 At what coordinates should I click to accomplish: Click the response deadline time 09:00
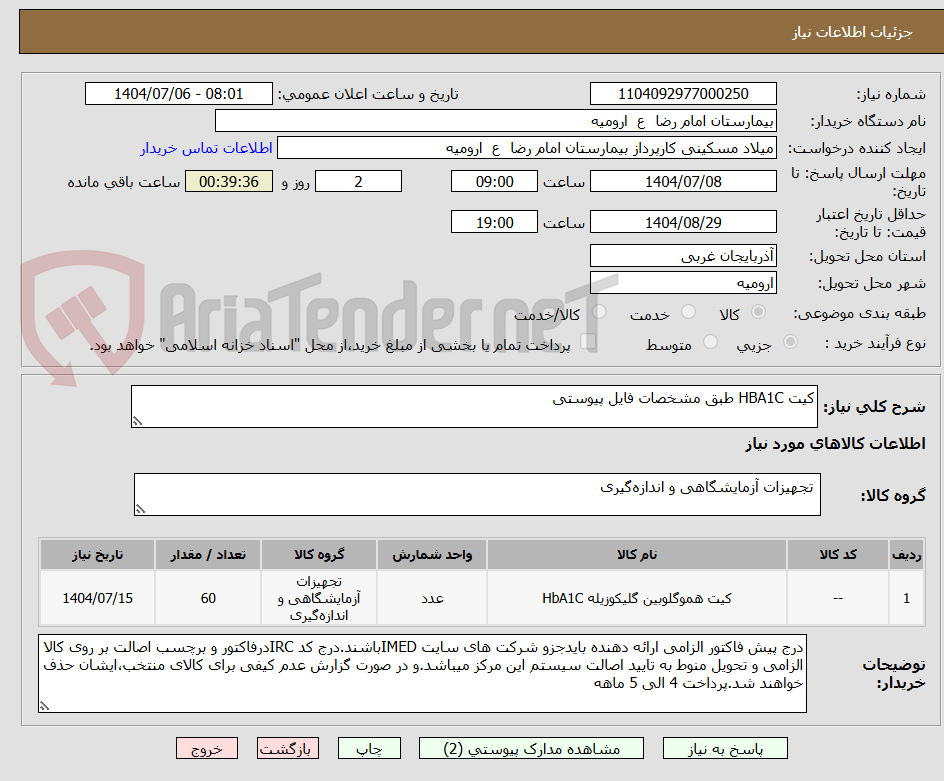(494, 181)
